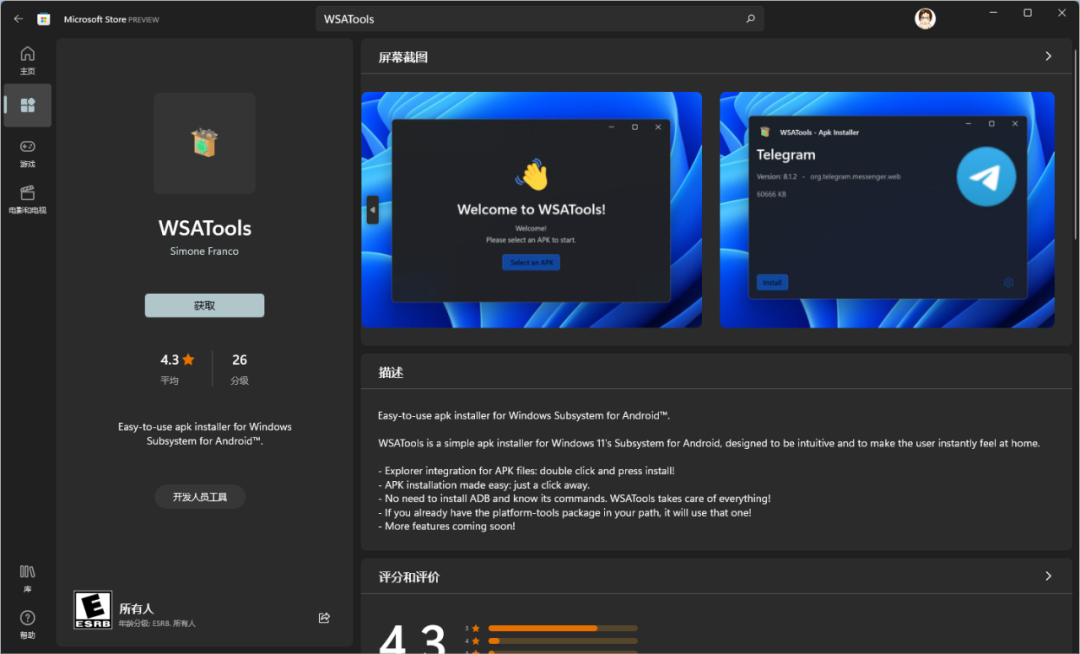Open the Home page from sidebar
Image resolution: width=1080 pixels, height=654 pixels.
[x=27, y=60]
